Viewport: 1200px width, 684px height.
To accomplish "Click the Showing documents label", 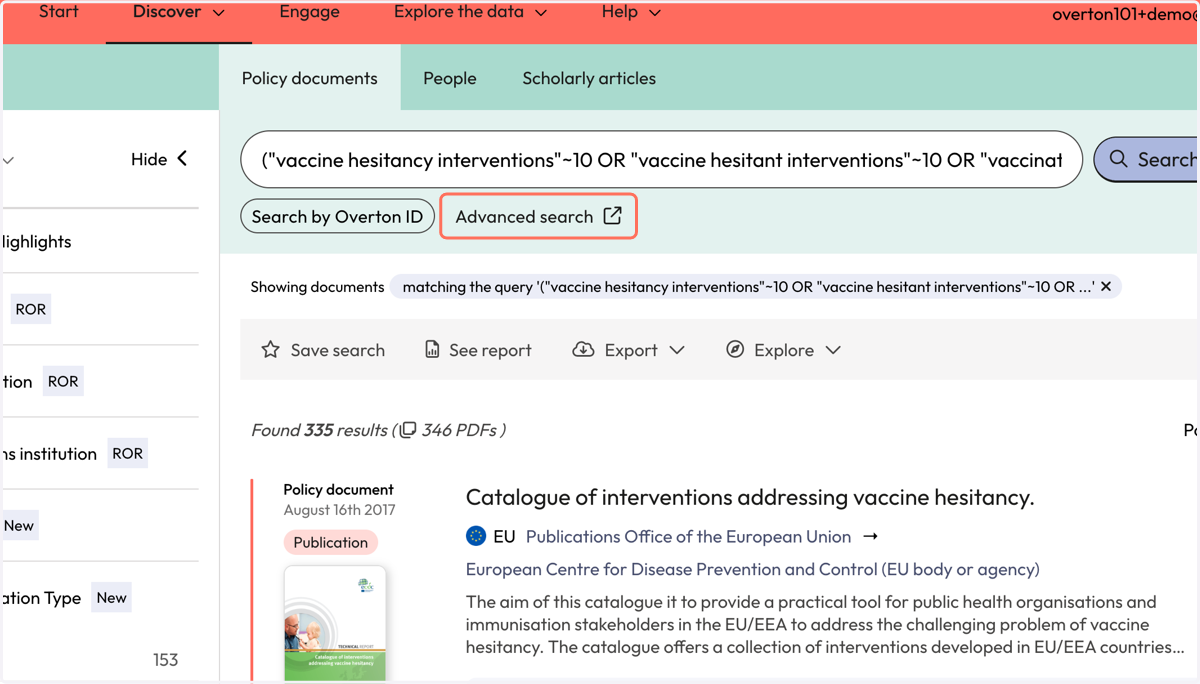I will (x=317, y=287).
